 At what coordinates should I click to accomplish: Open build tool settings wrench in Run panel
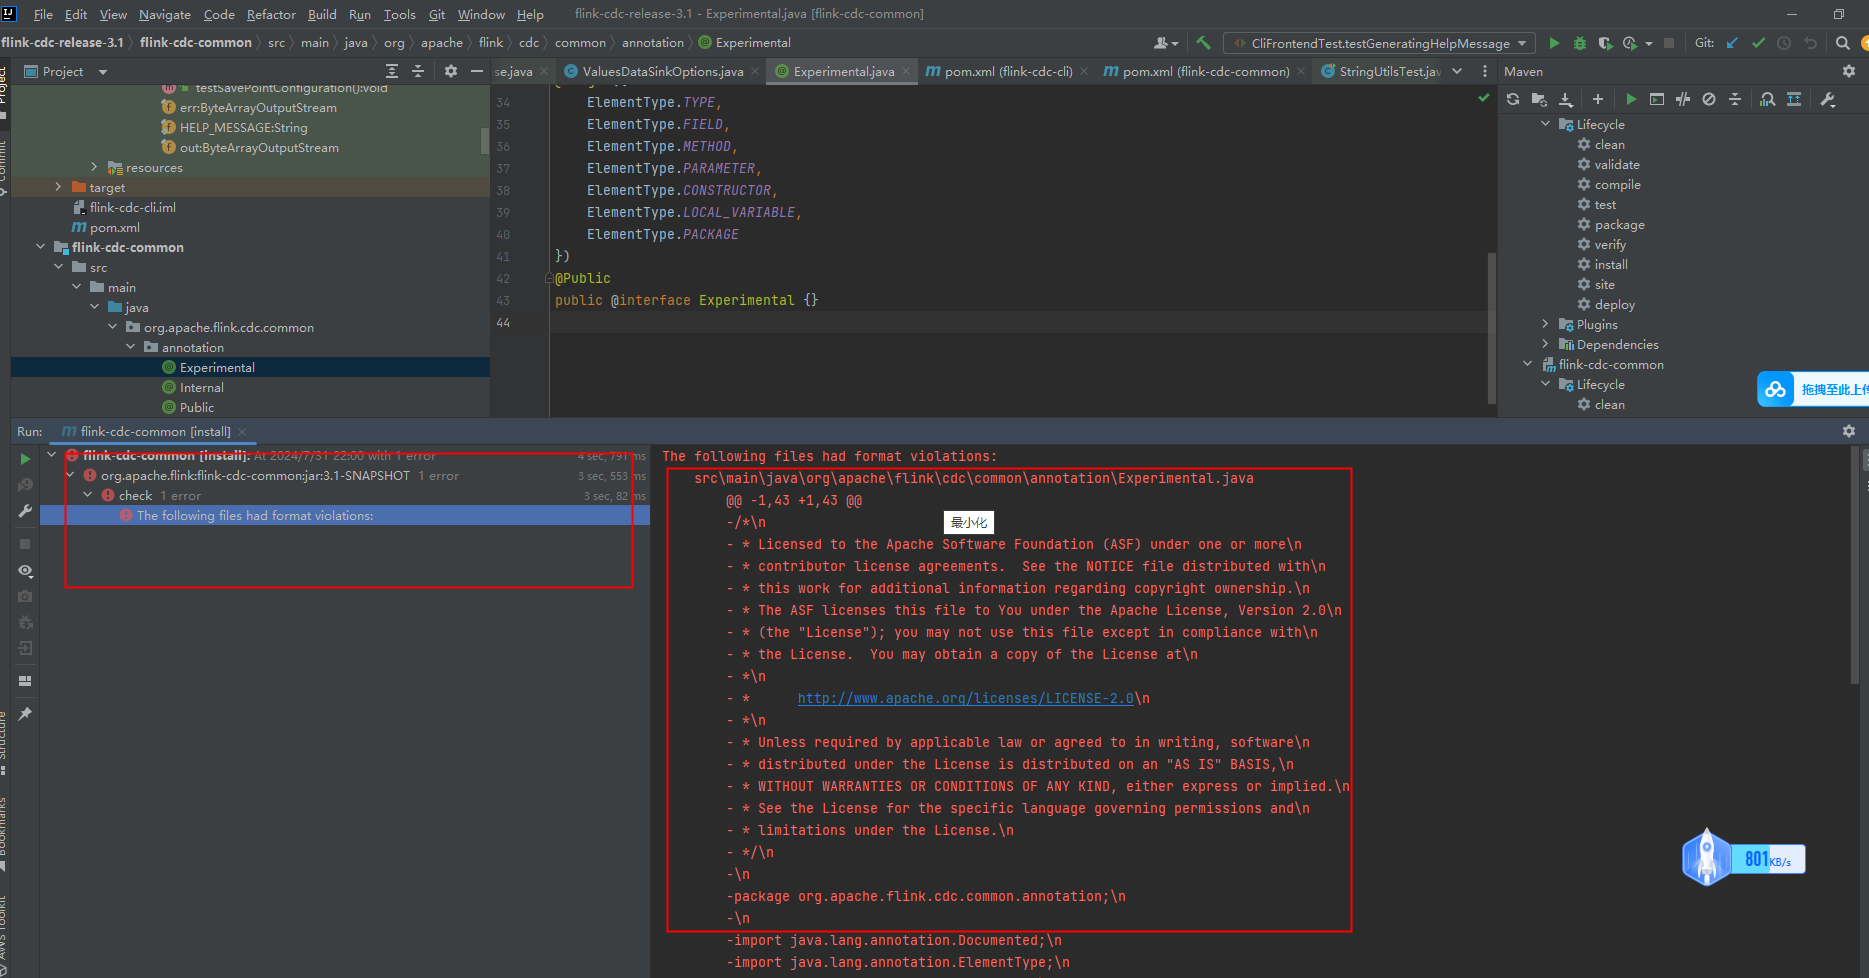click(25, 511)
